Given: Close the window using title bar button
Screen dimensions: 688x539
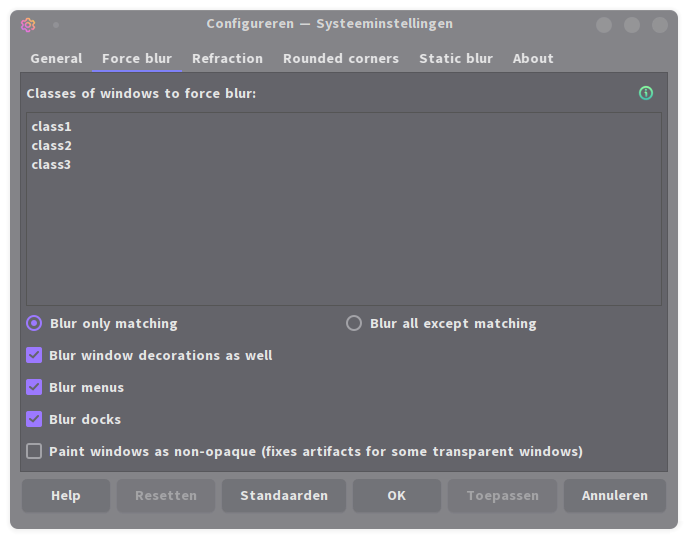Looking at the screenshot, I should 660,24.
